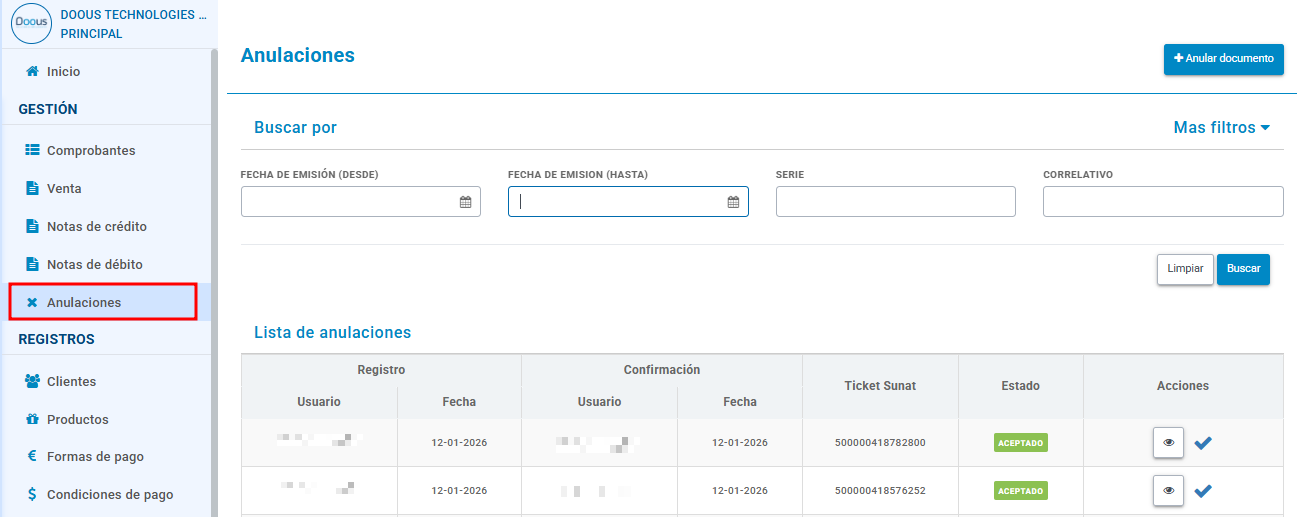This screenshot has height=517, width=1306.
Task: Click eye icon for ticket 500000418576252
Action: 1168,491
